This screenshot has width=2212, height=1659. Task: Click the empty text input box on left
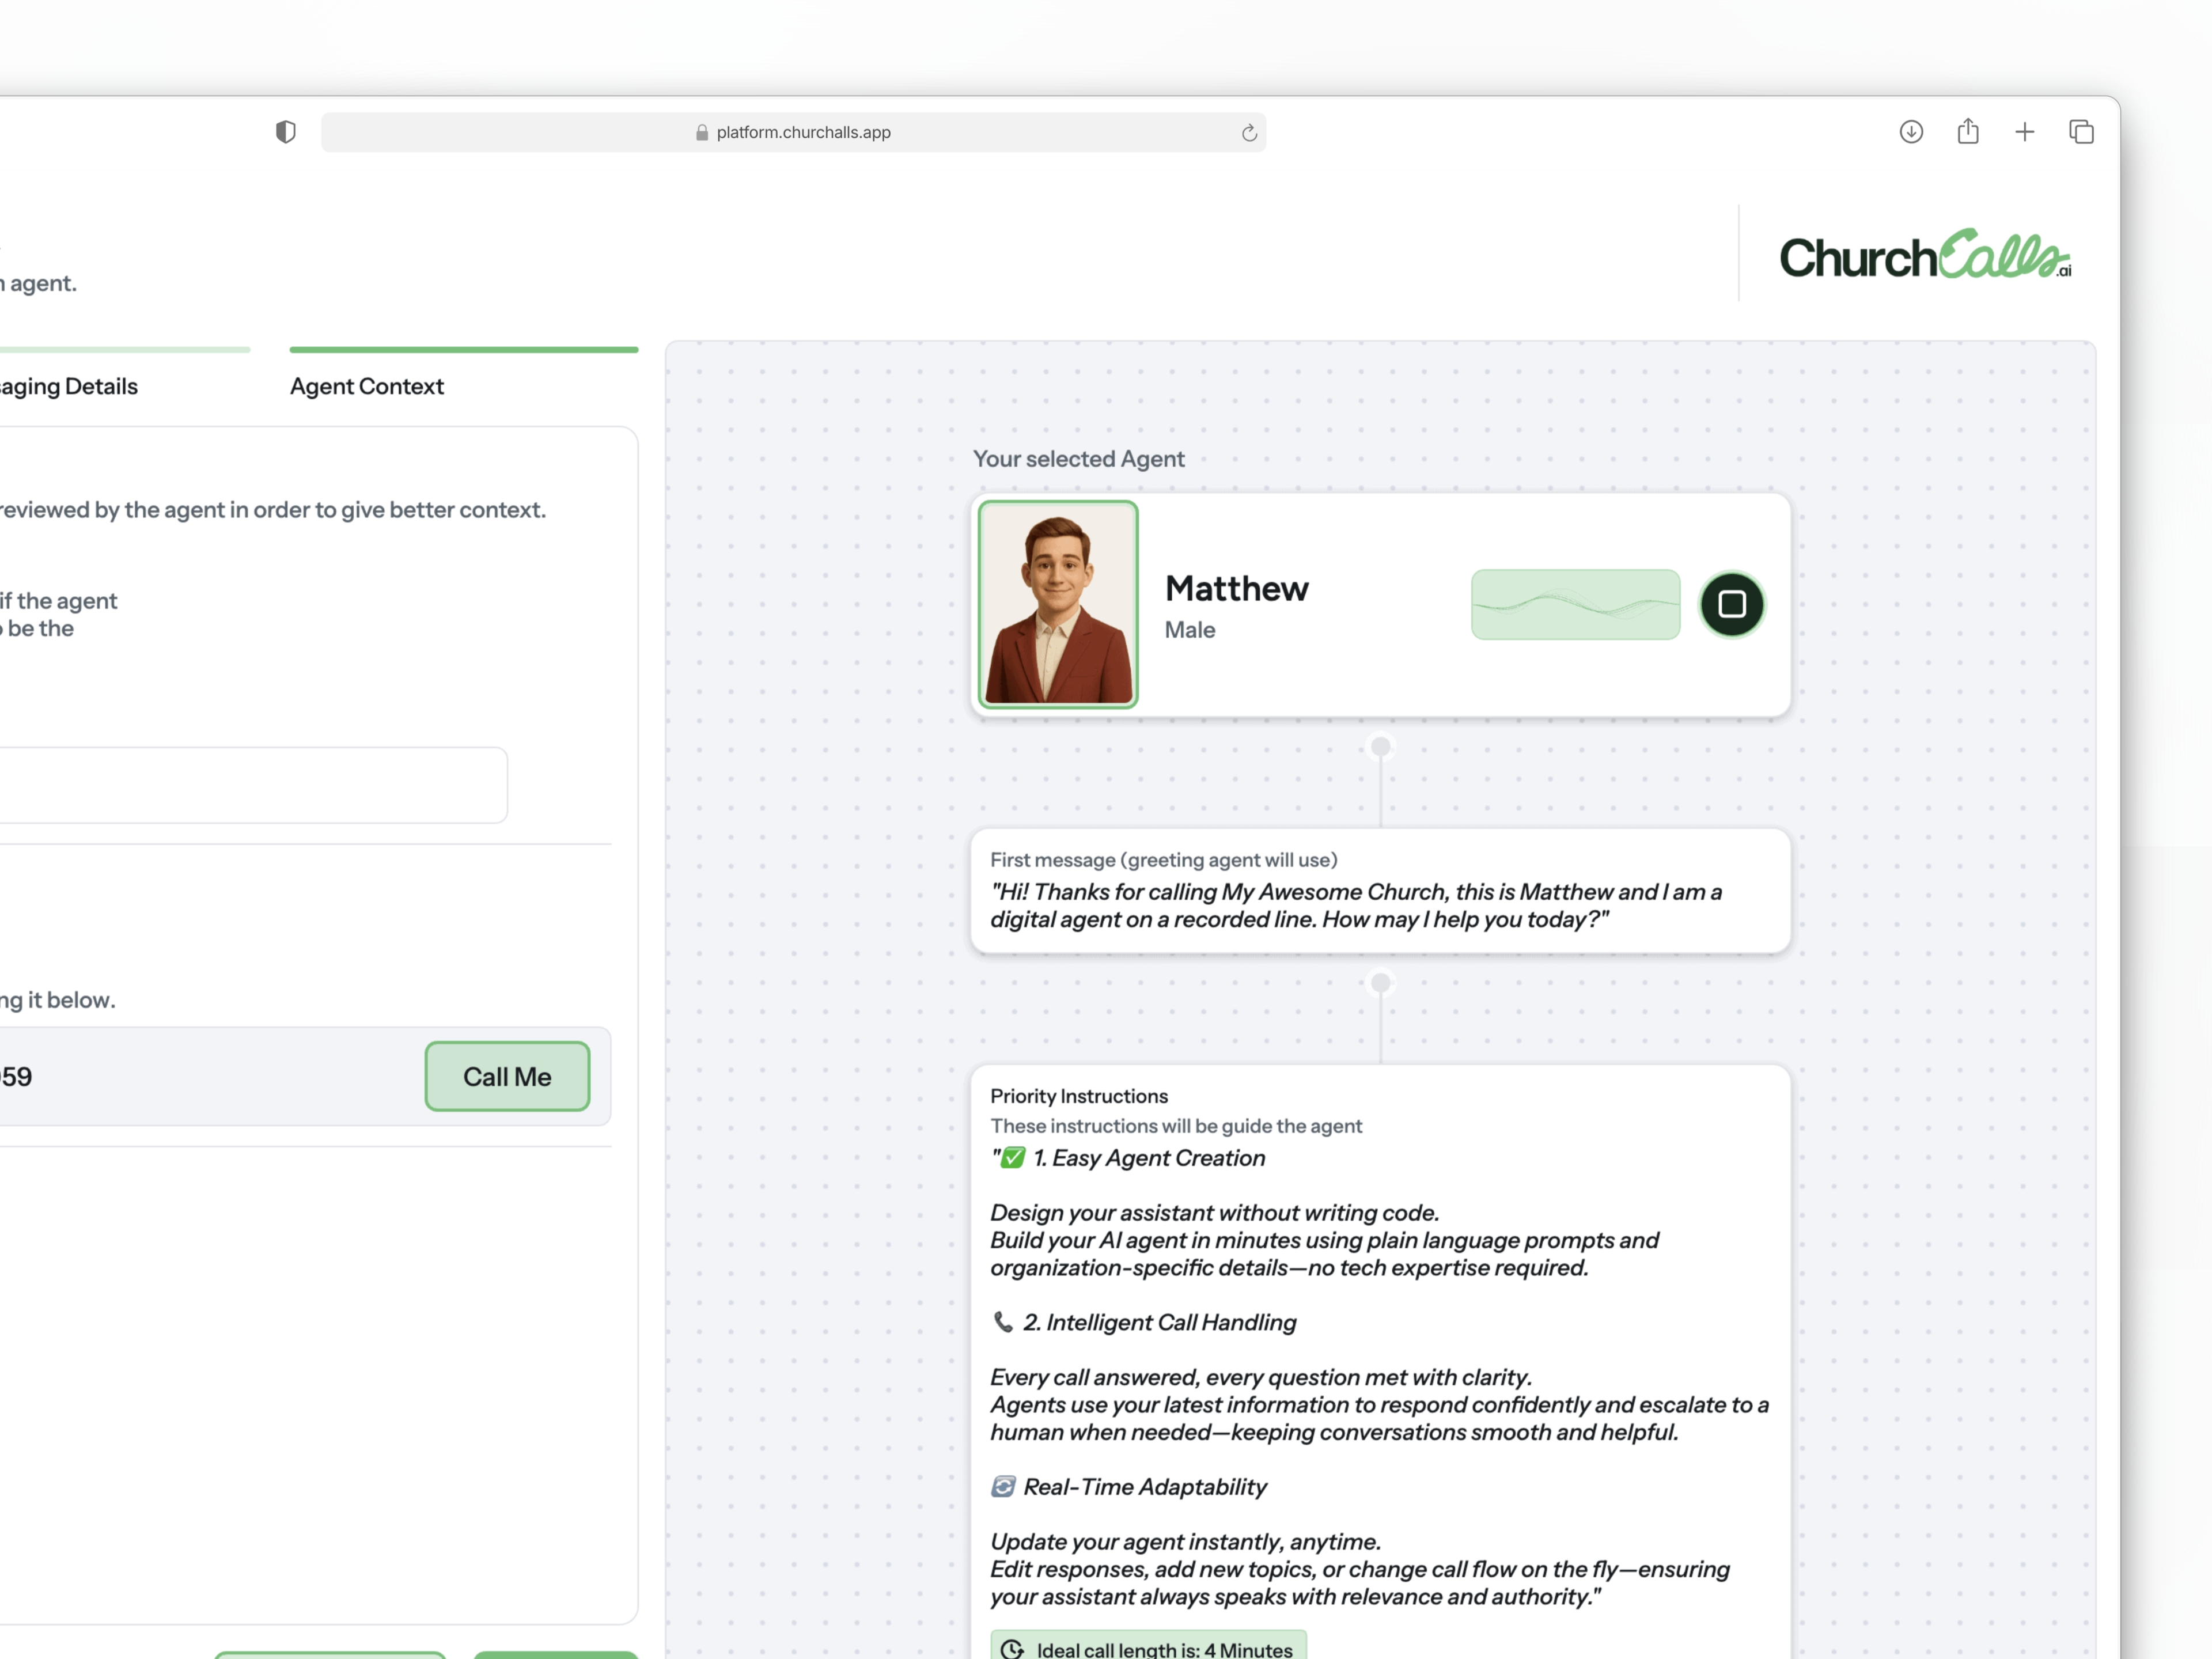(250, 785)
